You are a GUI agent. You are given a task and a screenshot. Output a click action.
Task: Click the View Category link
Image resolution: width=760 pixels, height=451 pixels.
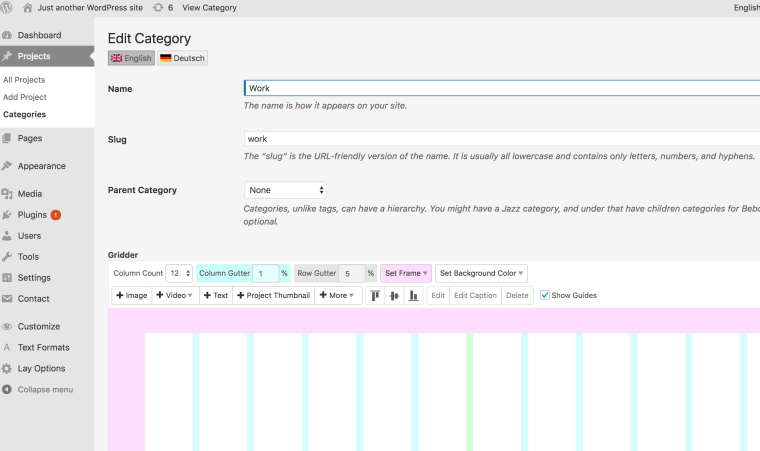[x=210, y=8]
